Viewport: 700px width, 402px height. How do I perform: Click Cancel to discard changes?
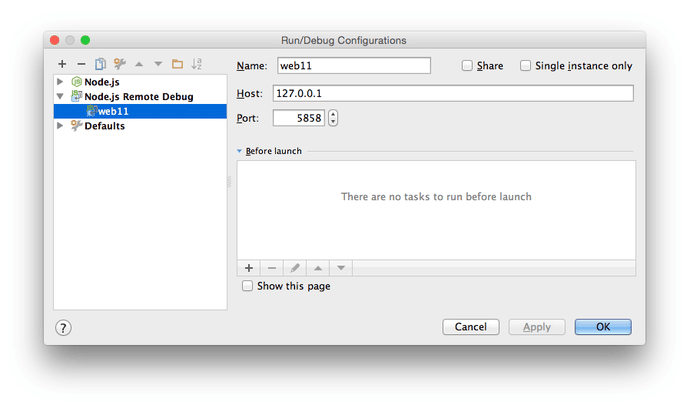coord(471,327)
